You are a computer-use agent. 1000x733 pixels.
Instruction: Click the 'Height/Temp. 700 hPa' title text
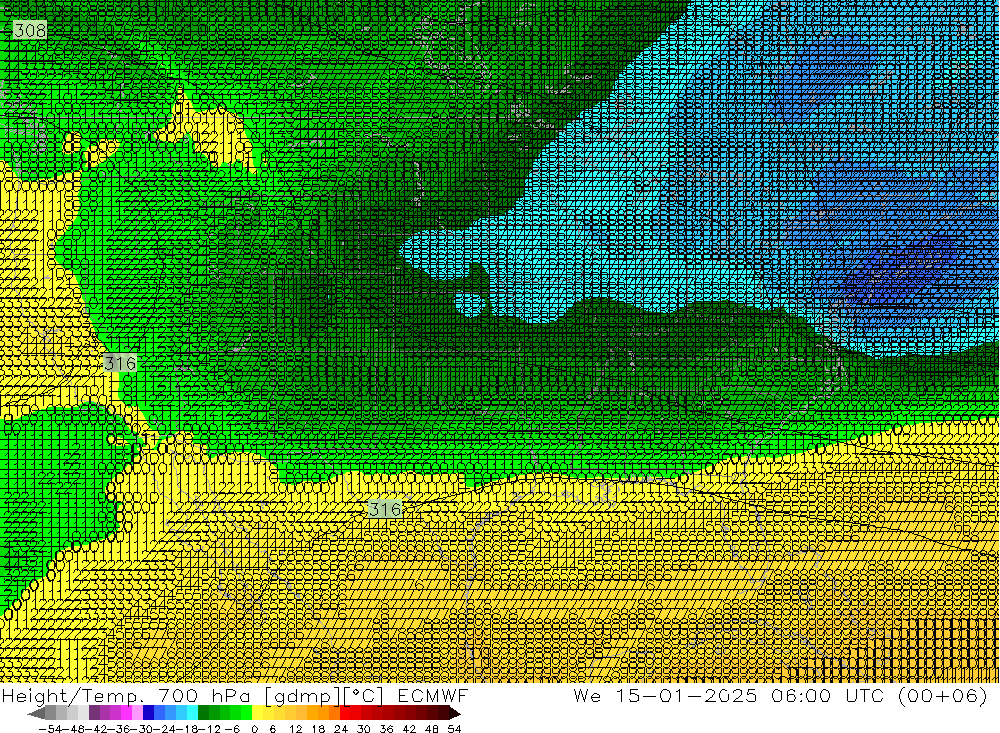126,695
